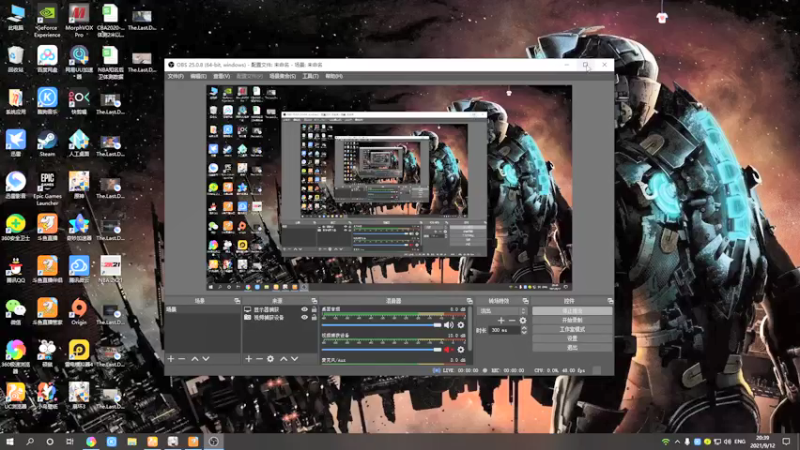Screen dimensions: 800x450
Task: Open notification center on taskbar
Action: [x=786, y=441]
